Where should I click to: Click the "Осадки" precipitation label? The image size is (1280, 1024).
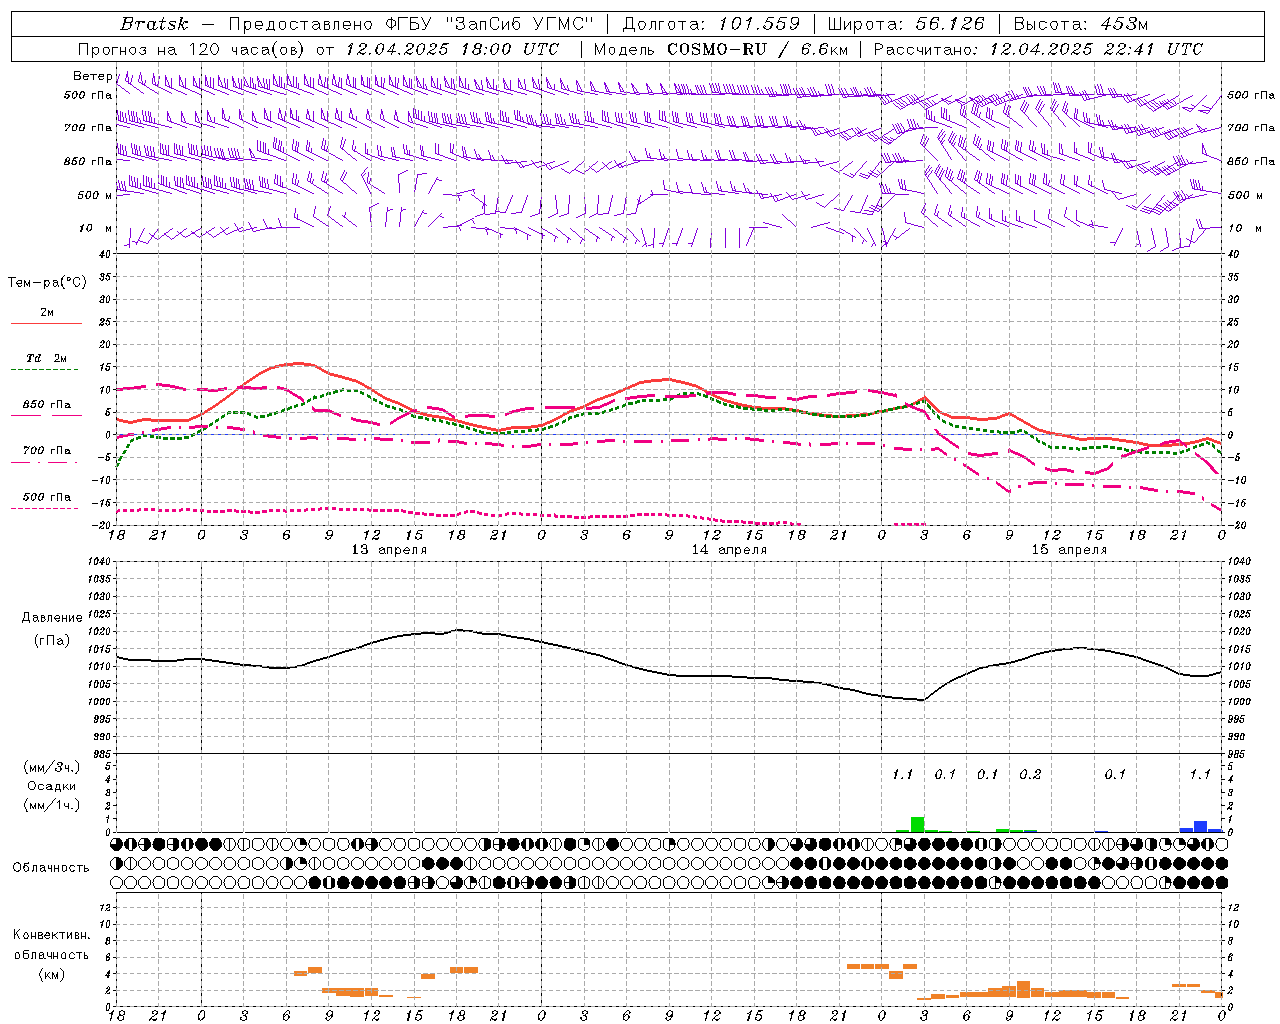pos(52,786)
